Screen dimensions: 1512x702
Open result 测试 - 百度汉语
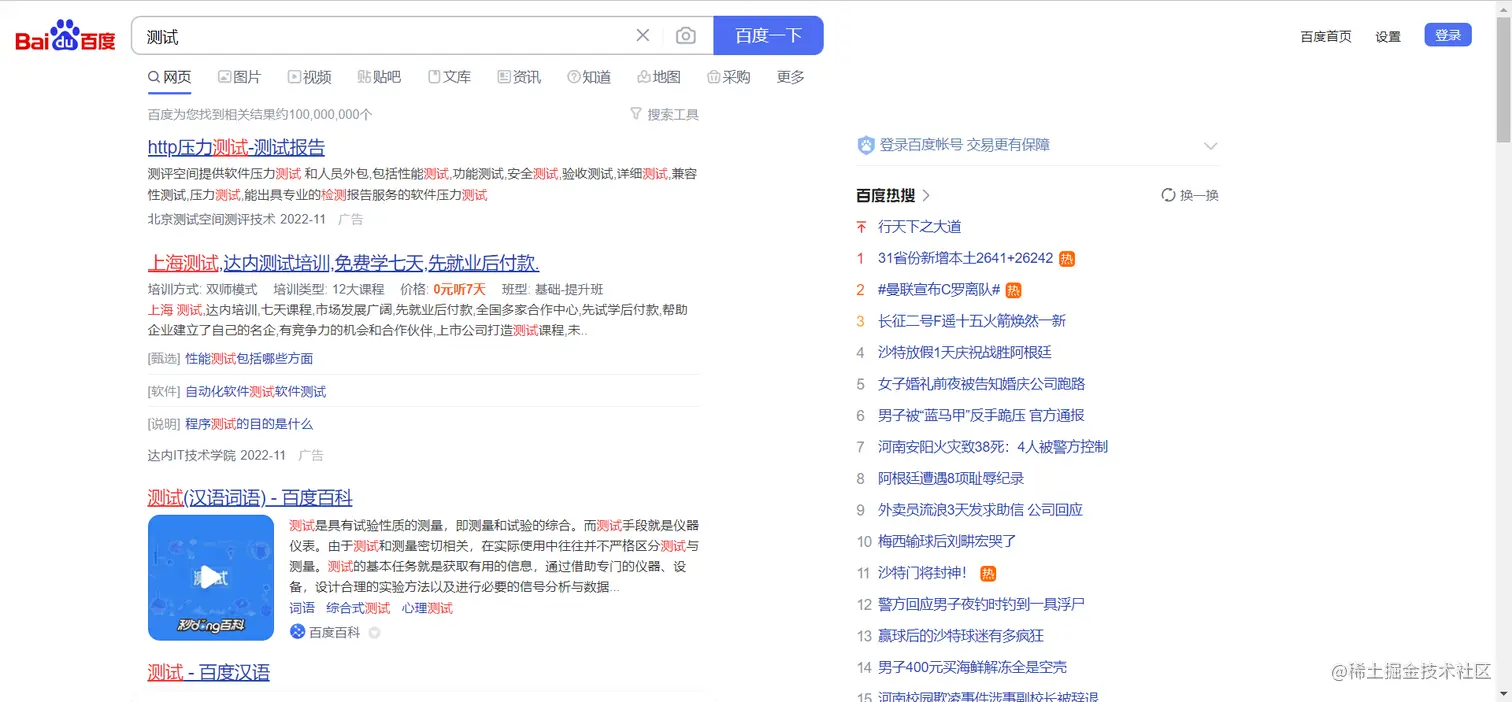[x=209, y=672]
